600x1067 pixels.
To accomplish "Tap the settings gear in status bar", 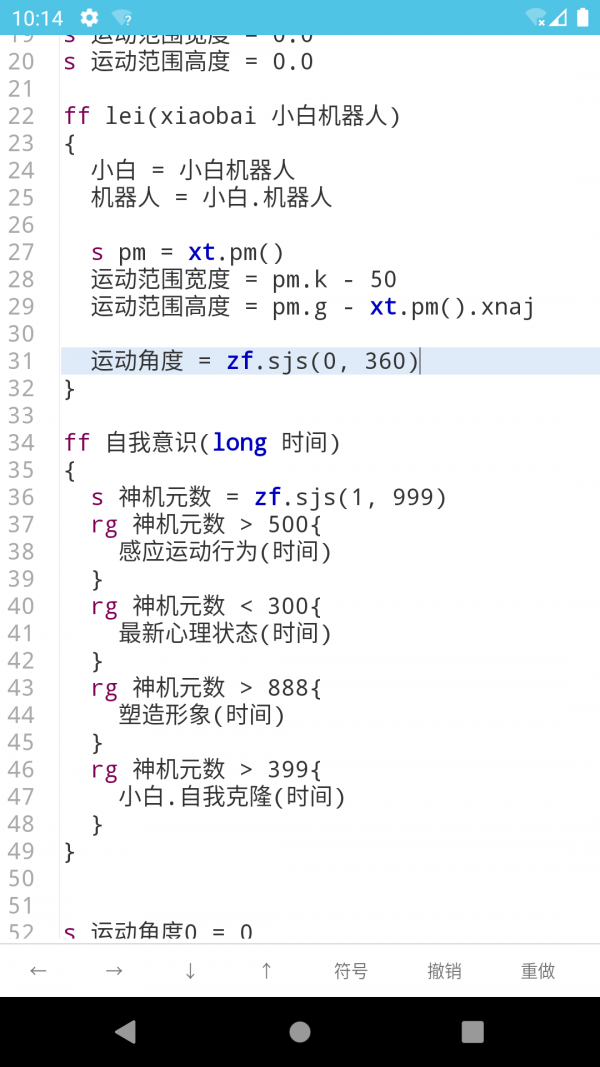I will (x=89, y=18).
